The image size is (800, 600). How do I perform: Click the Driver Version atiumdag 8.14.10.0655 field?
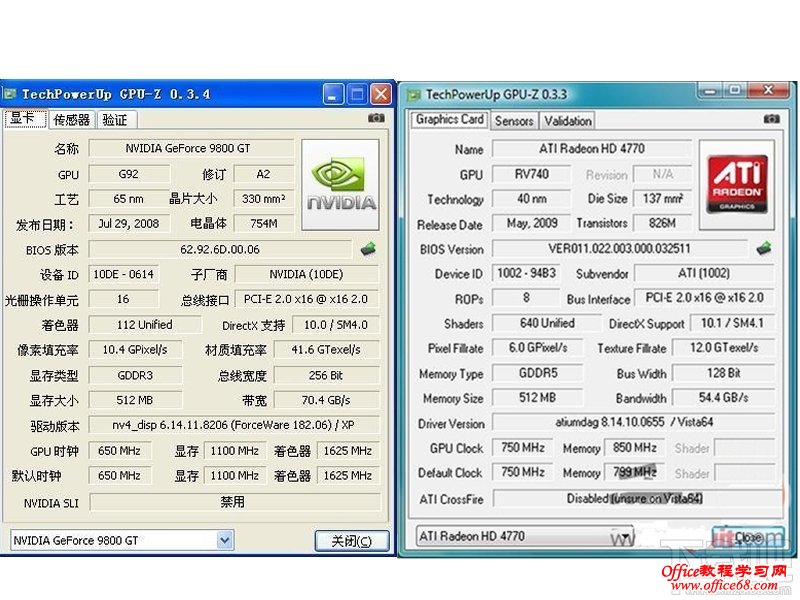click(x=633, y=422)
